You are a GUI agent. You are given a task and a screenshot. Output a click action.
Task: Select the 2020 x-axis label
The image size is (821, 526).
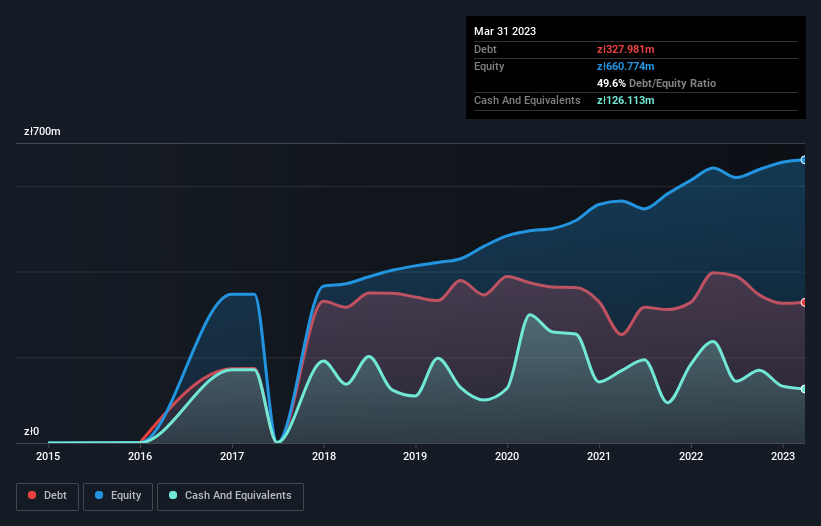[507, 456]
